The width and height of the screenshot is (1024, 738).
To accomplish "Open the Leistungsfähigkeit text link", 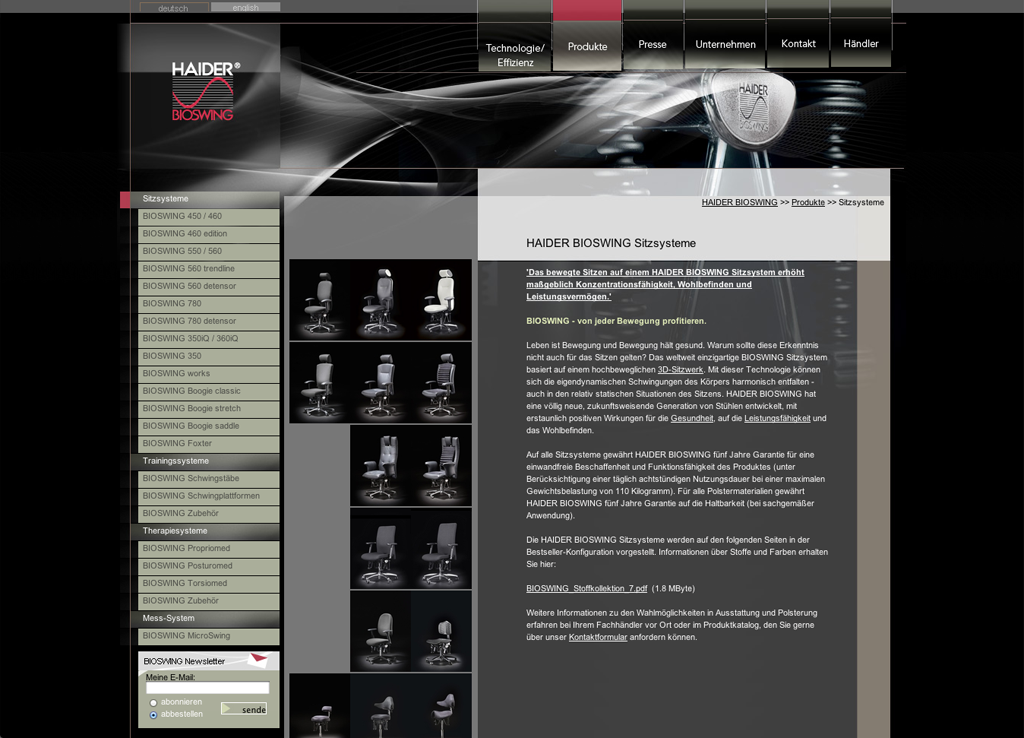I will (777, 419).
